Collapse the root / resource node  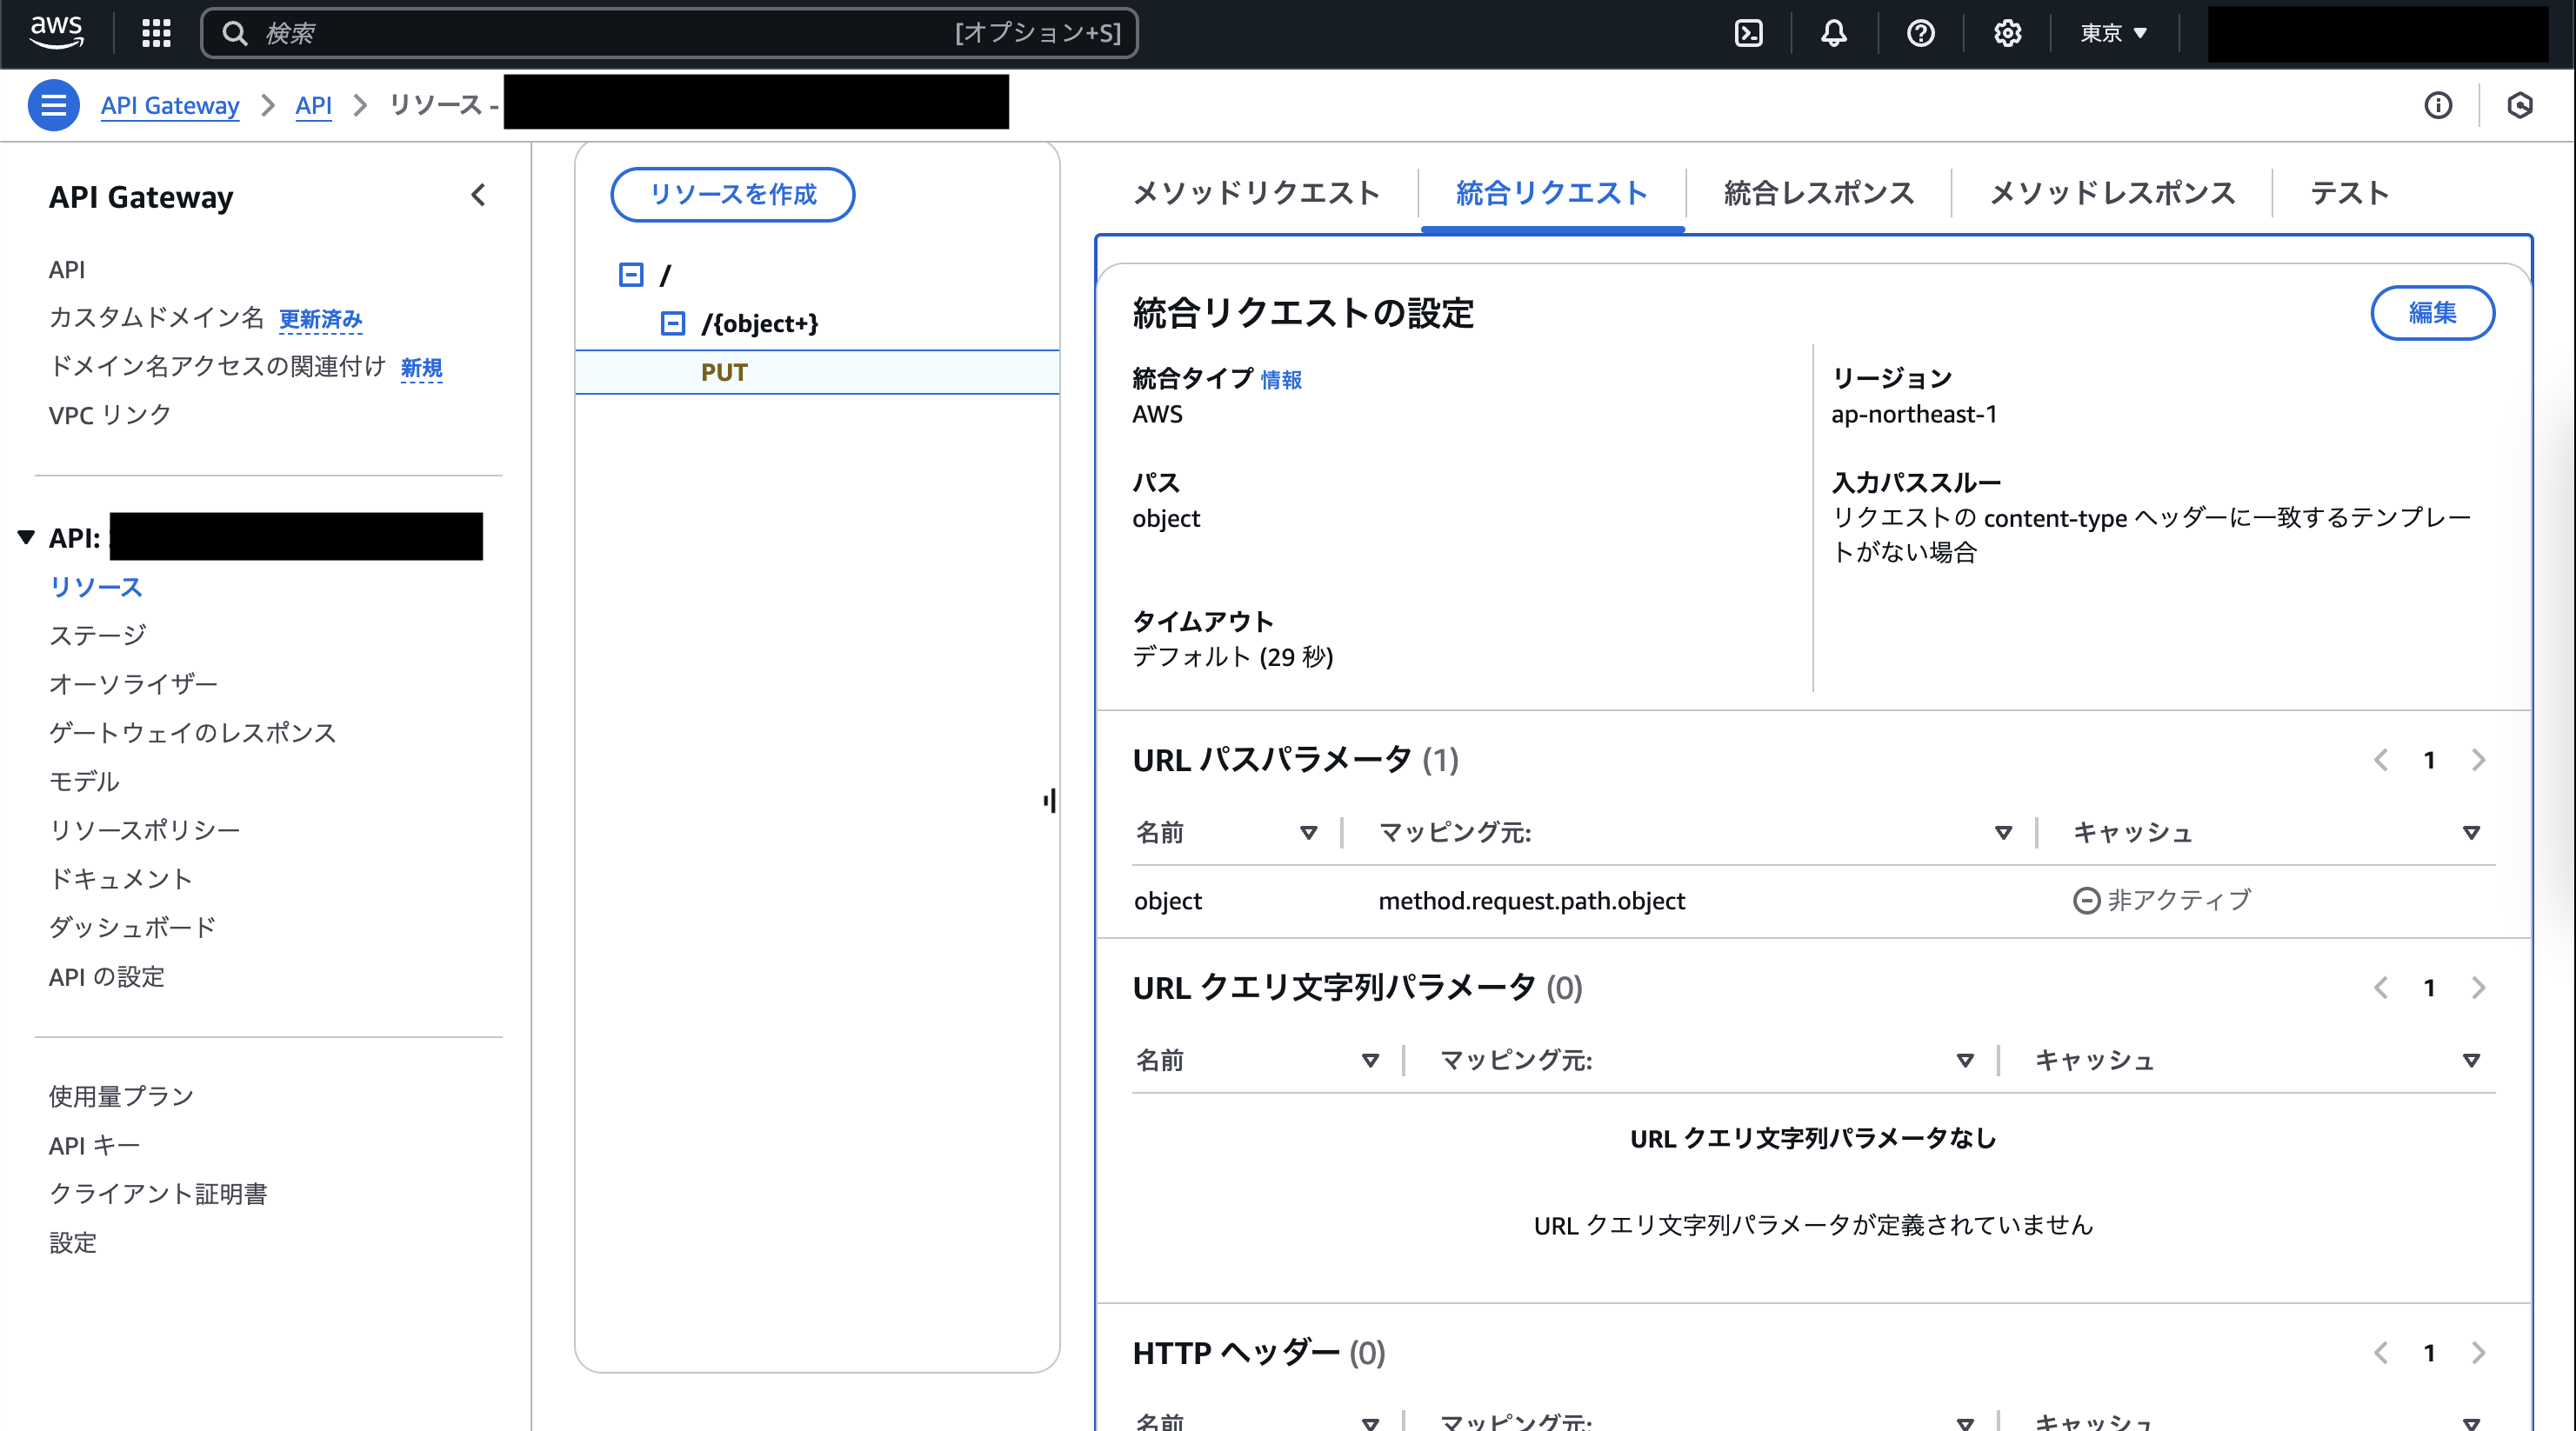(x=631, y=274)
